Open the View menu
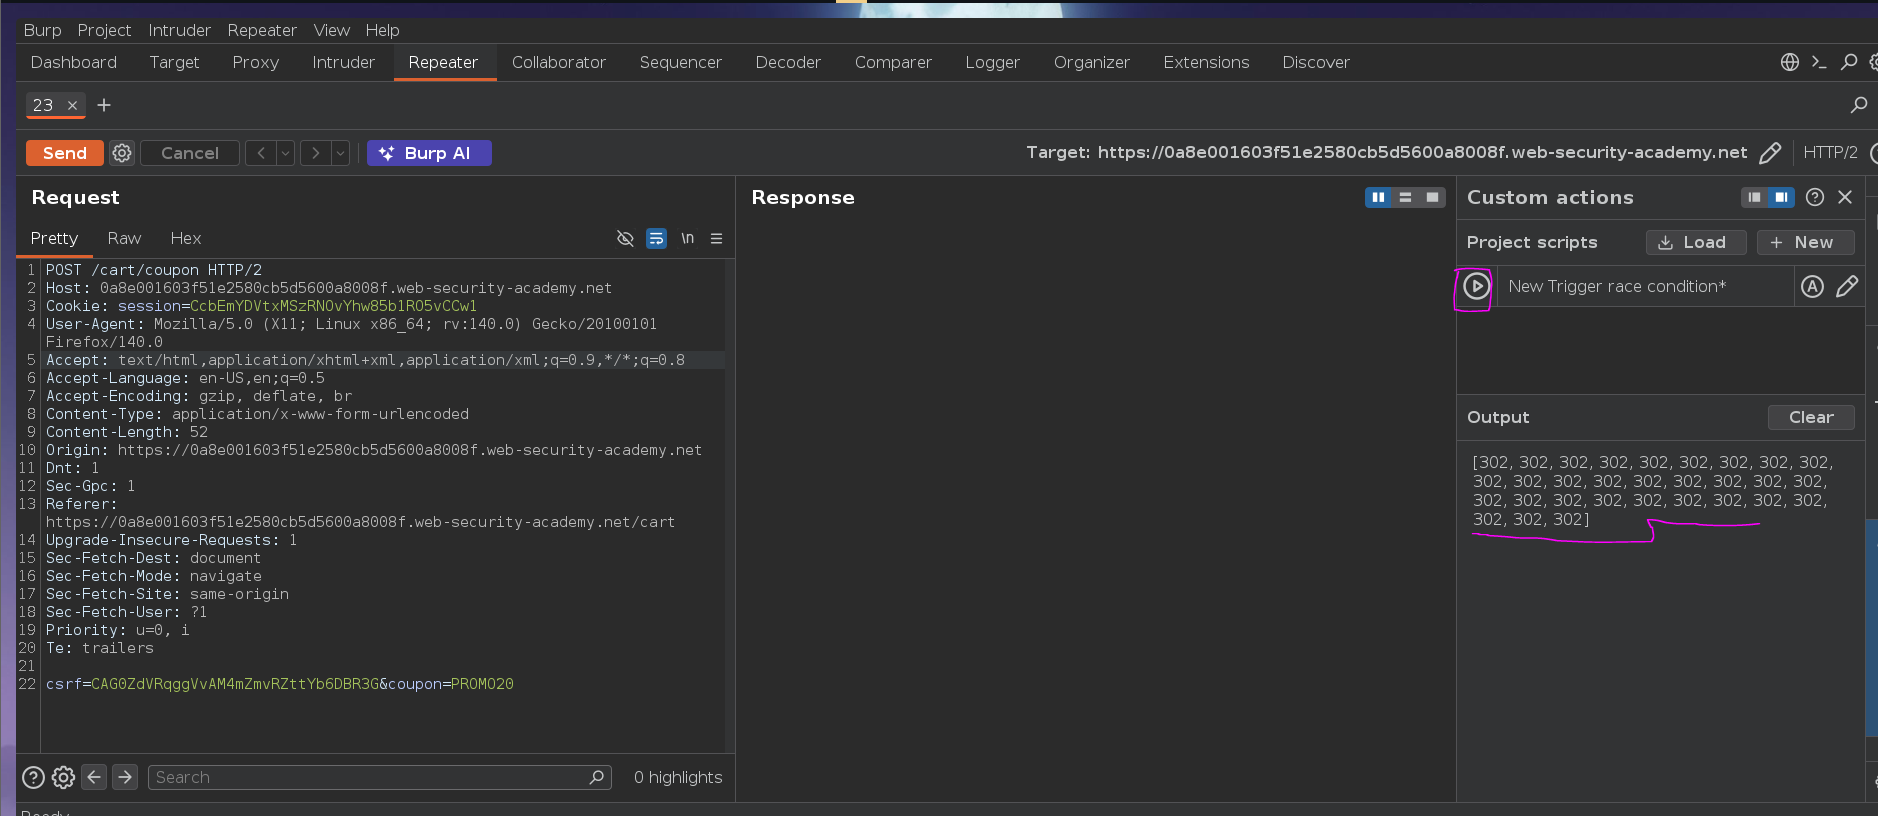This screenshot has width=1878, height=816. click(x=331, y=30)
